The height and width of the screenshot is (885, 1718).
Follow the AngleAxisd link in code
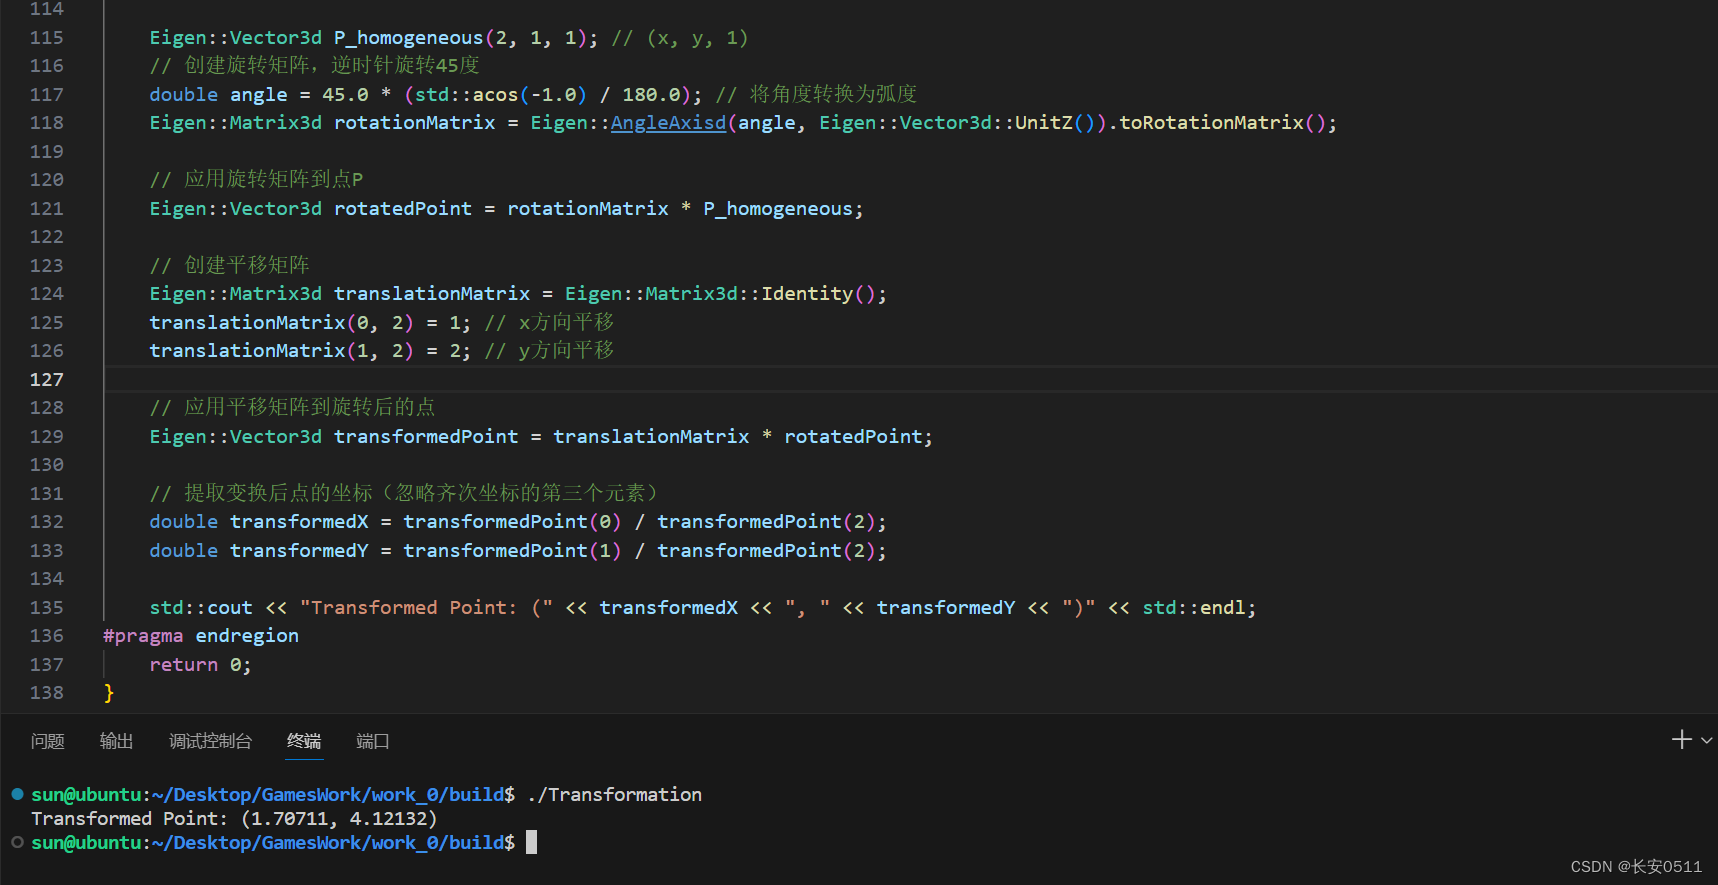(668, 123)
